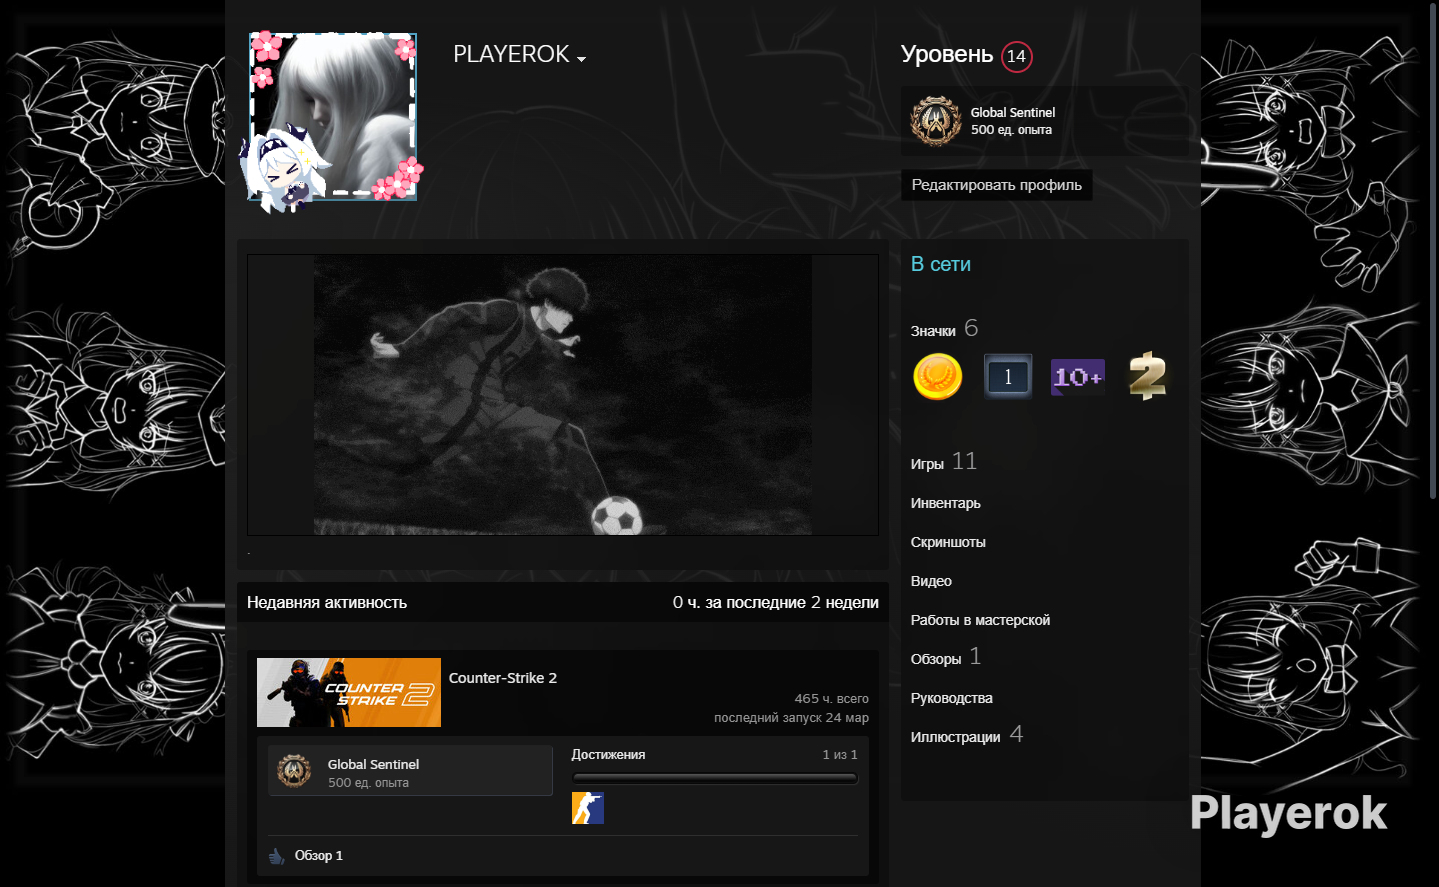Open the Инвентарь link

click(945, 503)
